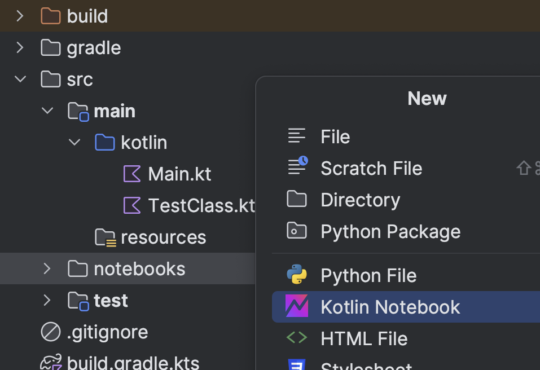Click the Stylesheet CSS icon

297,364
